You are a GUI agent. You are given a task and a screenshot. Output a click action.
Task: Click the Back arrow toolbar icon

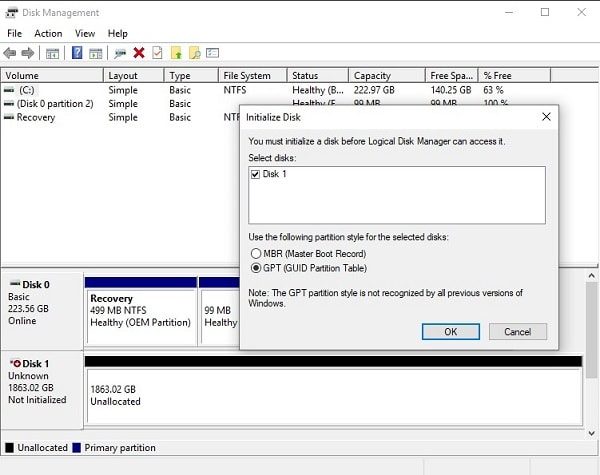click(x=10, y=53)
